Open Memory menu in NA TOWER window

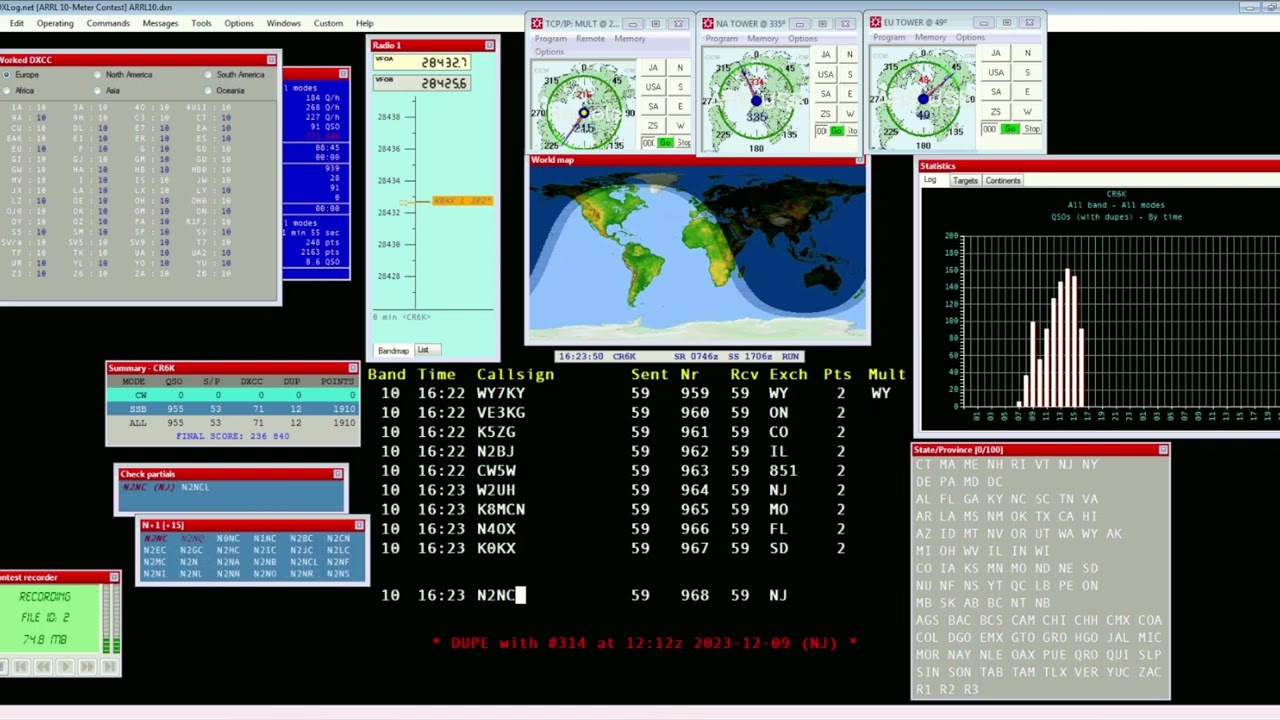(763, 39)
